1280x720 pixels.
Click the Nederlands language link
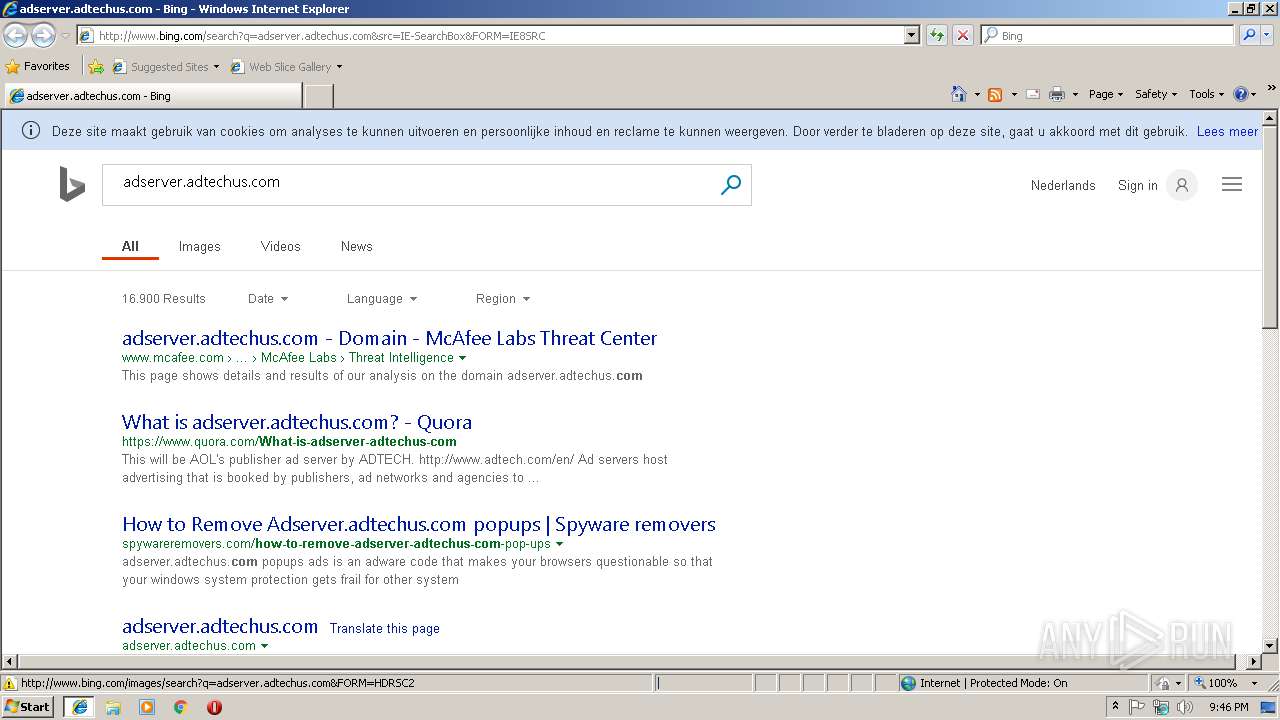point(1063,185)
